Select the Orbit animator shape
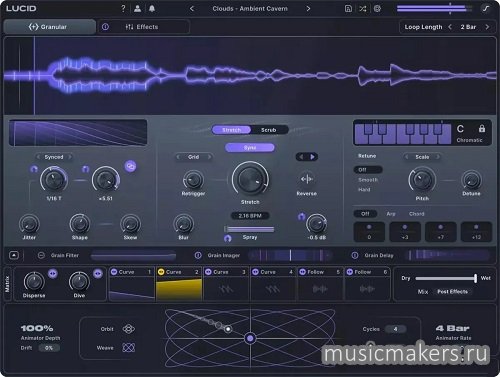This screenshot has height=377, width=500. coord(128,329)
